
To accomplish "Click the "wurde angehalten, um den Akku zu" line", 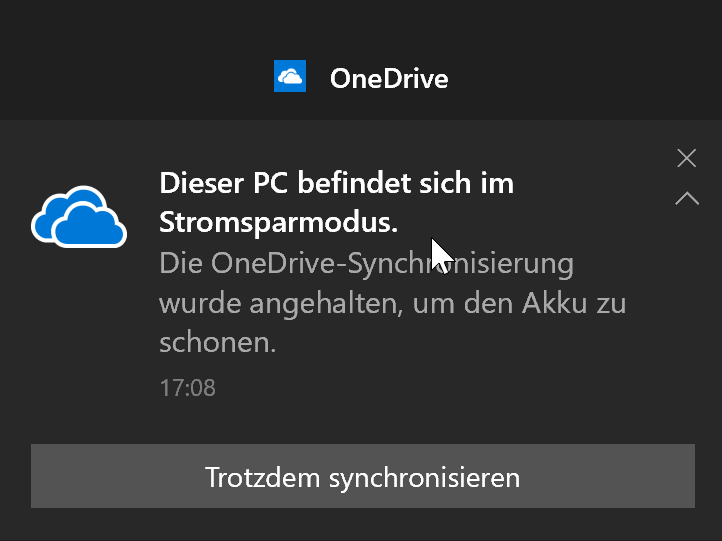I will pyautogui.click(x=392, y=303).
